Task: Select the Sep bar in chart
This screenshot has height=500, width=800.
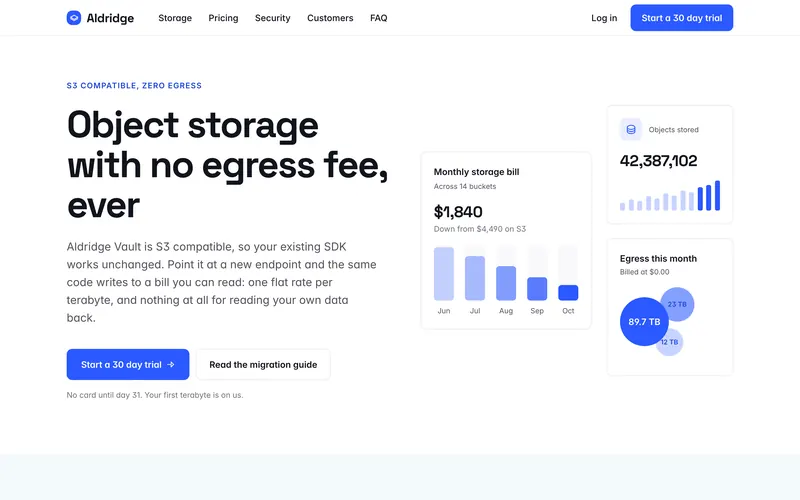Action: 537,289
